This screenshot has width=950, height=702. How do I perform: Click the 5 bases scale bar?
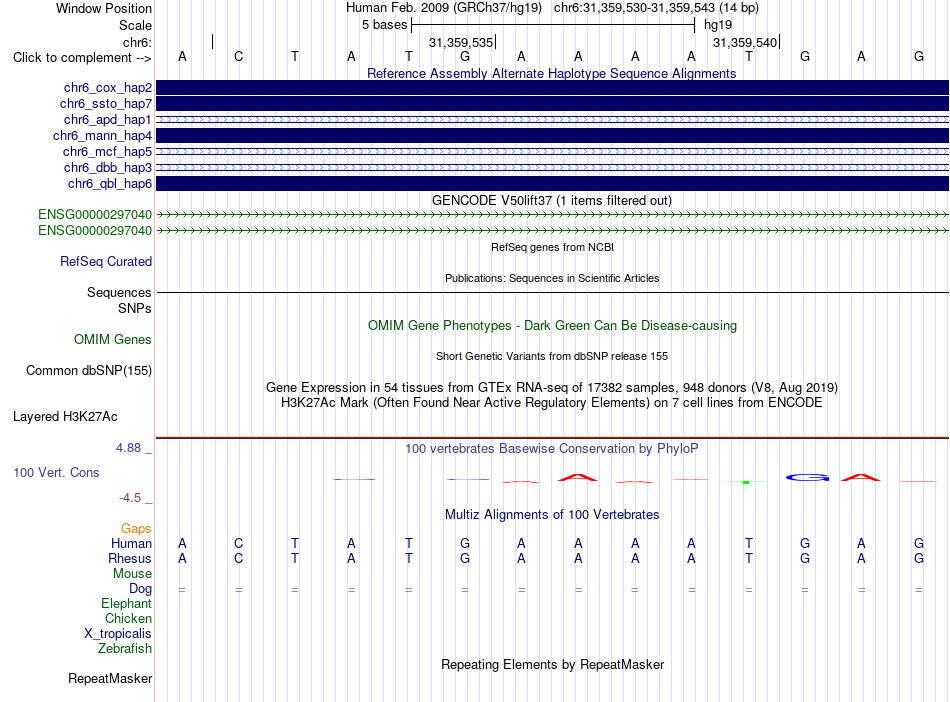553,25
